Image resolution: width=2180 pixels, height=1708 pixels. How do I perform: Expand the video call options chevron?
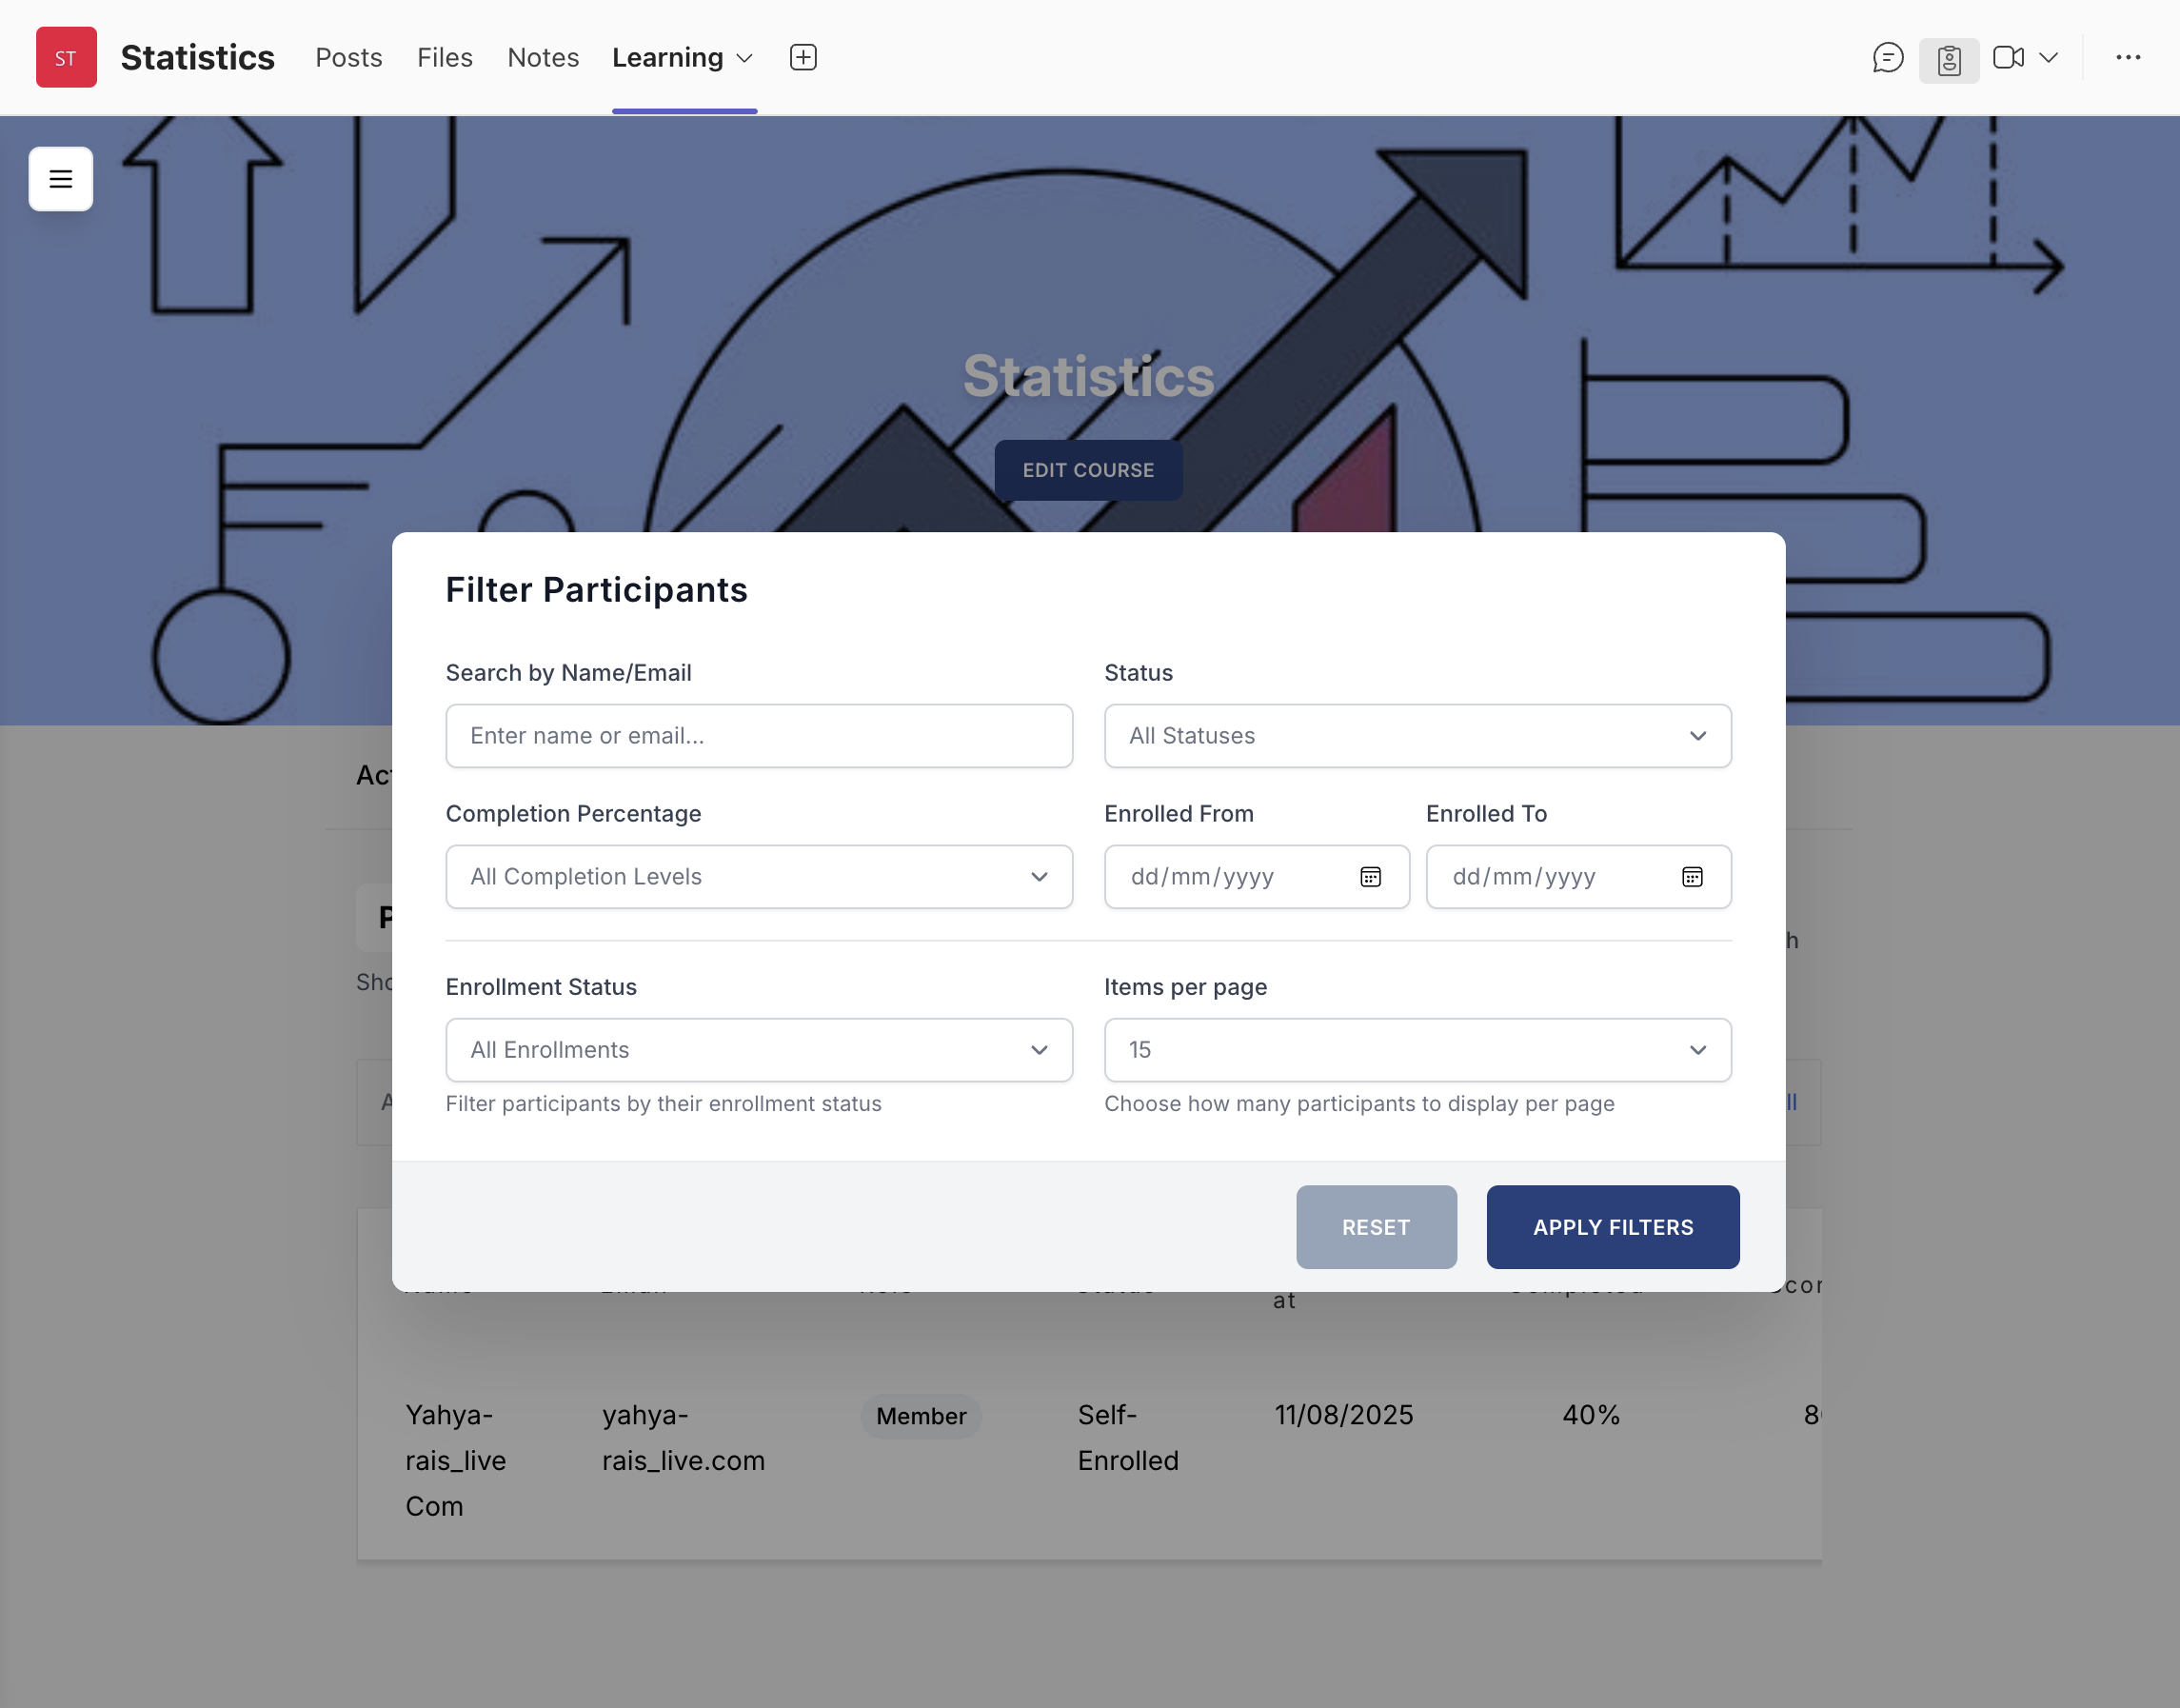(x=2048, y=58)
